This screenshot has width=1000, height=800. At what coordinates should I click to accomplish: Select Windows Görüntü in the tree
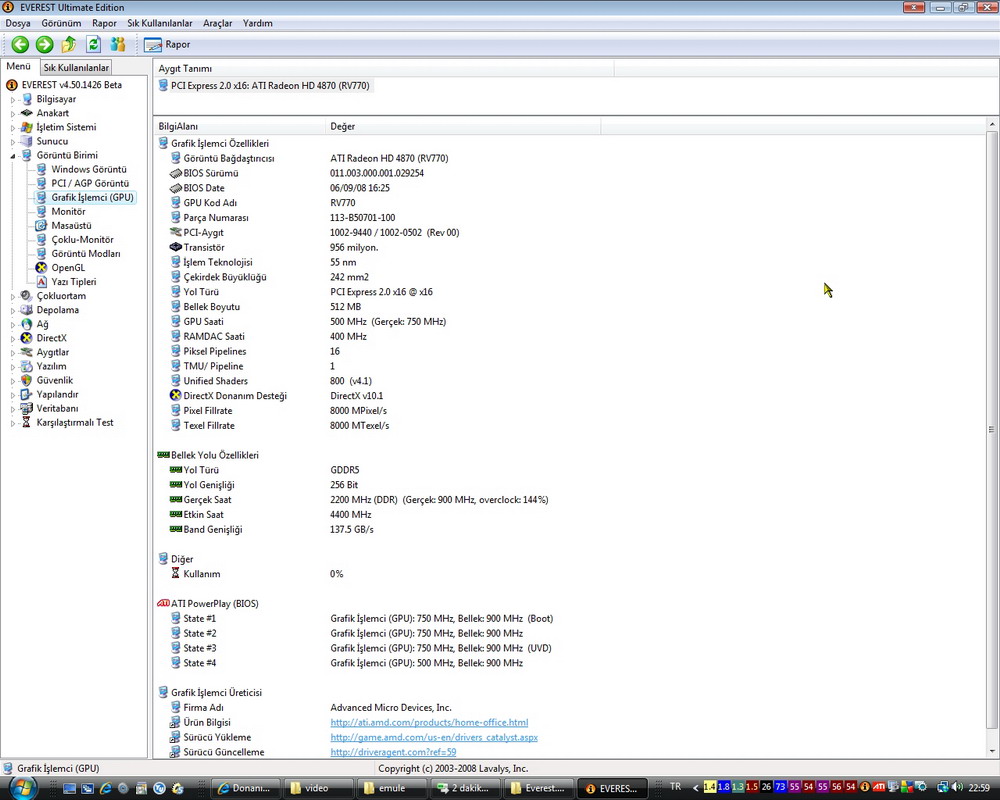pyautogui.click(x=89, y=169)
